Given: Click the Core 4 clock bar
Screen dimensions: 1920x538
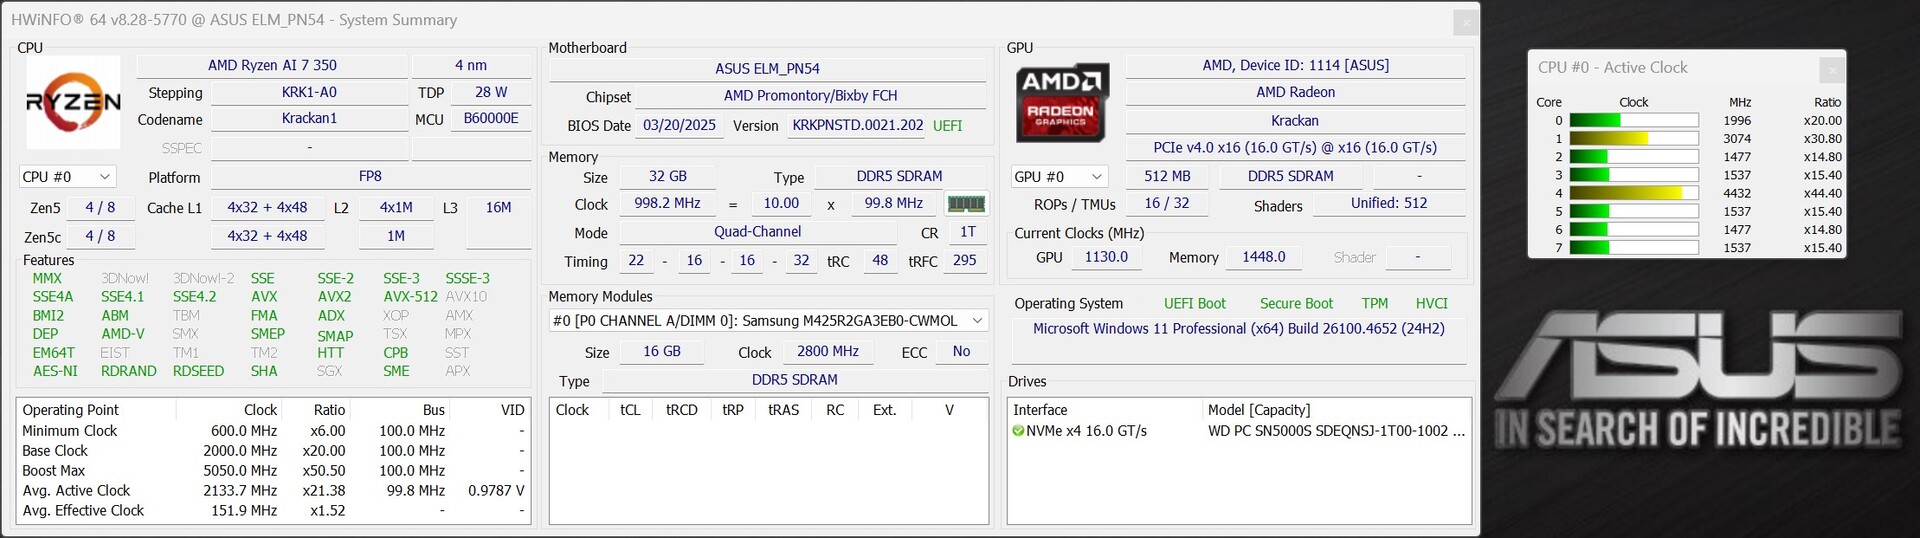Looking at the screenshot, I should click(1633, 194).
